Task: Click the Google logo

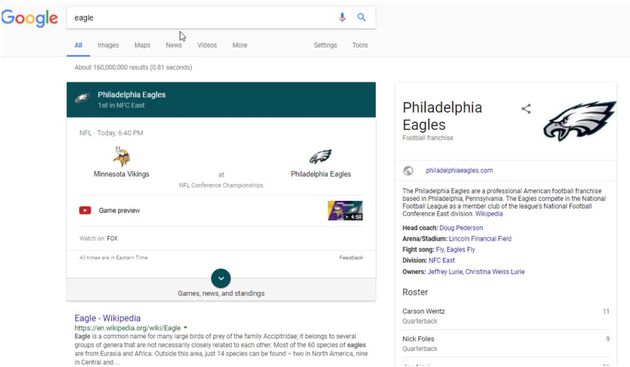Action: coord(30,18)
